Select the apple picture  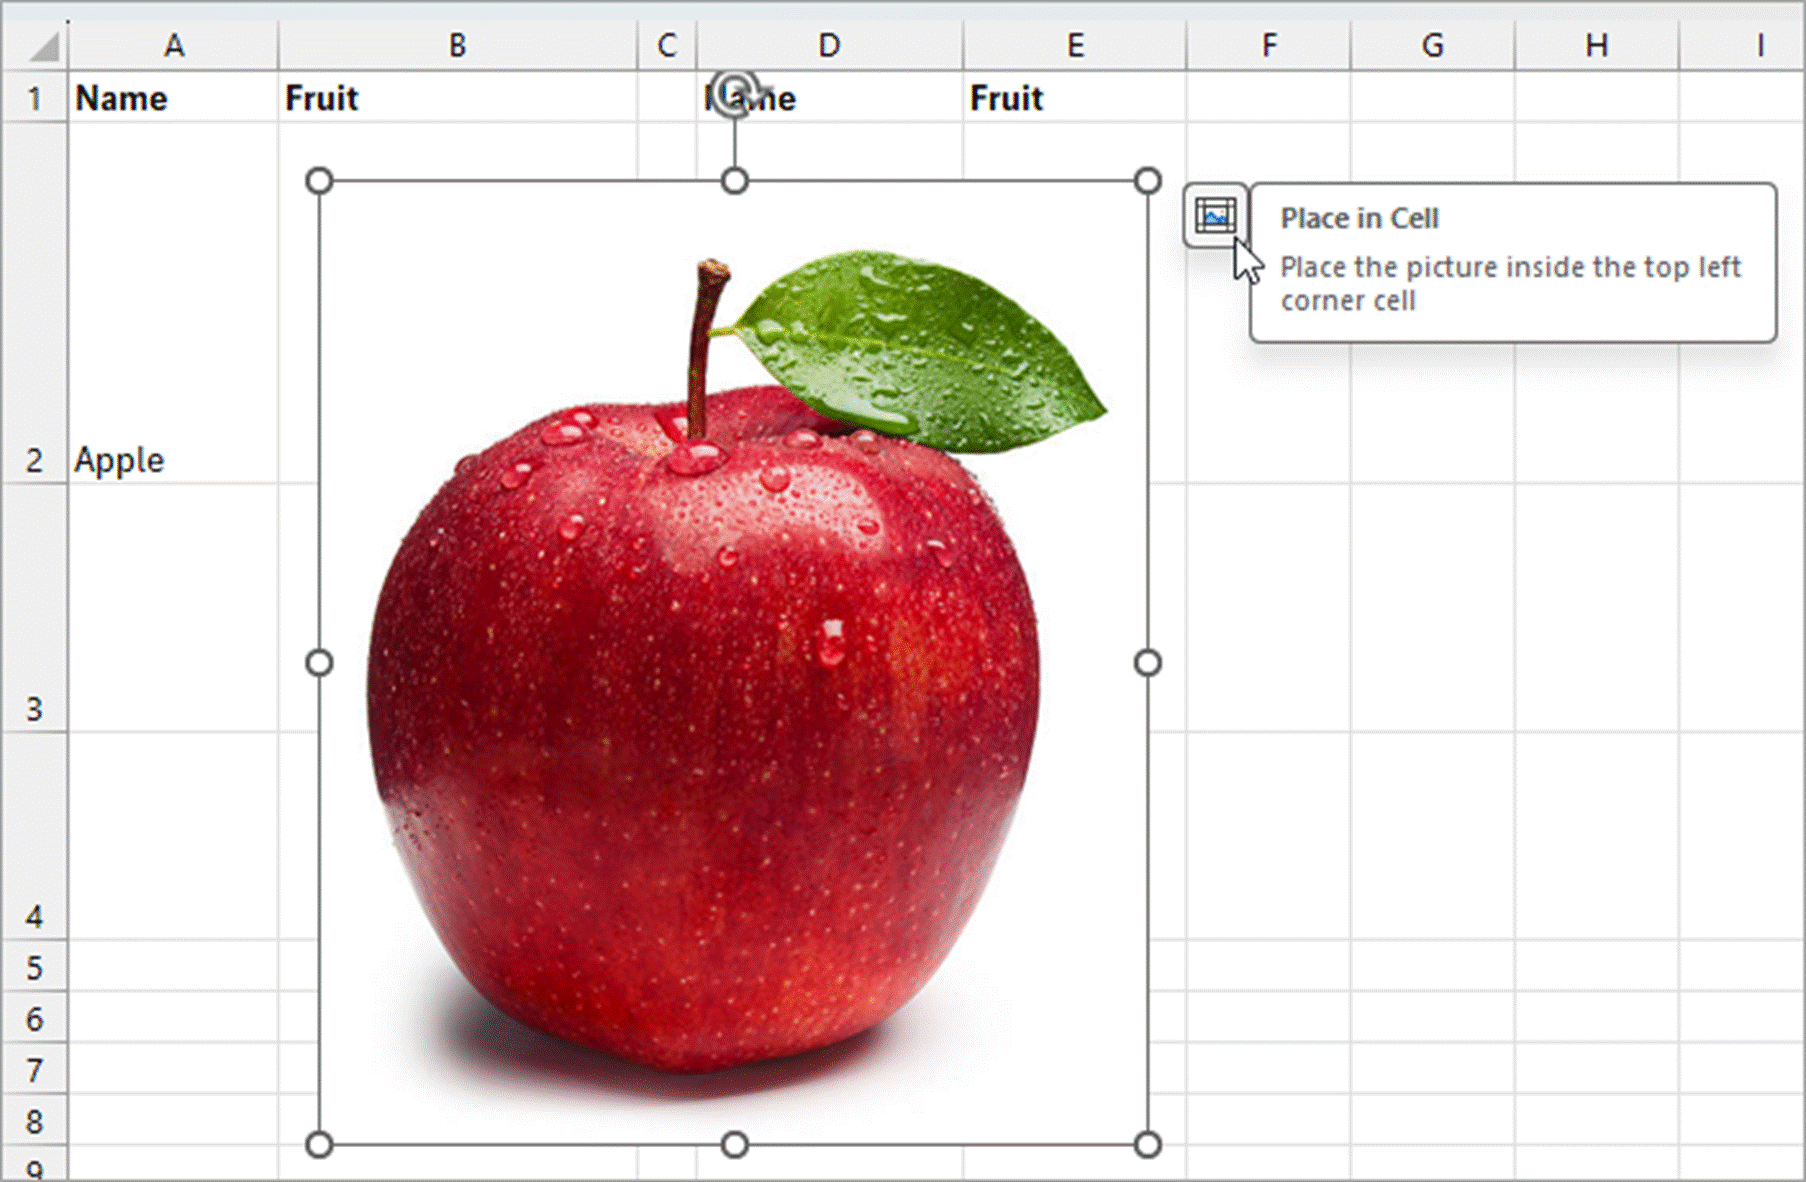[x=700, y=700]
